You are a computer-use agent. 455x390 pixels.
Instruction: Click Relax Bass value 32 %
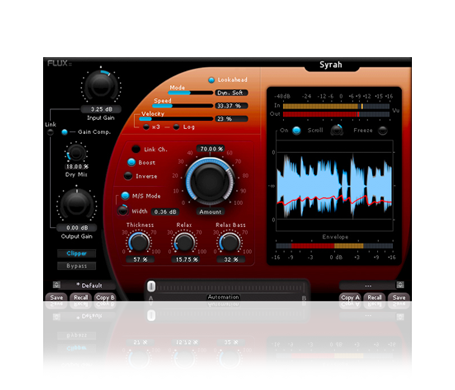231,259
